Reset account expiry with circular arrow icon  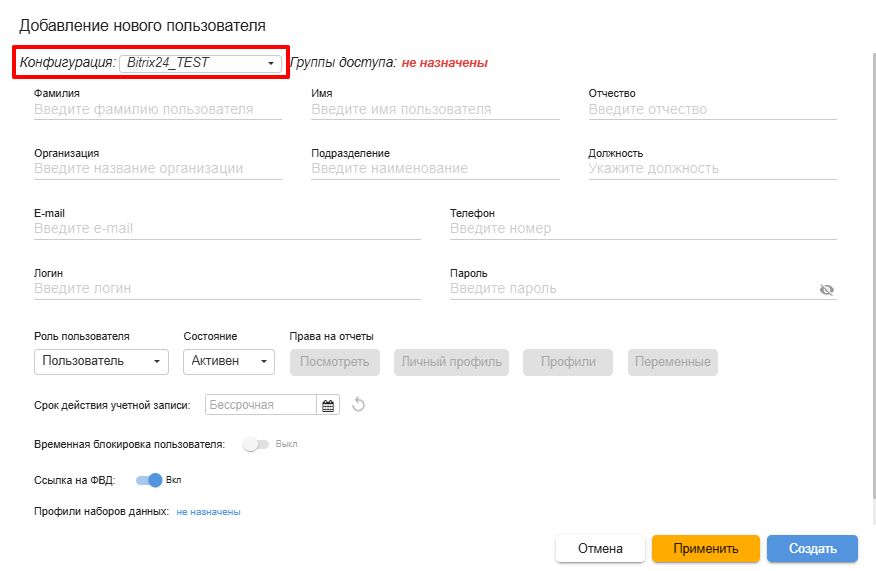[358, 405]
